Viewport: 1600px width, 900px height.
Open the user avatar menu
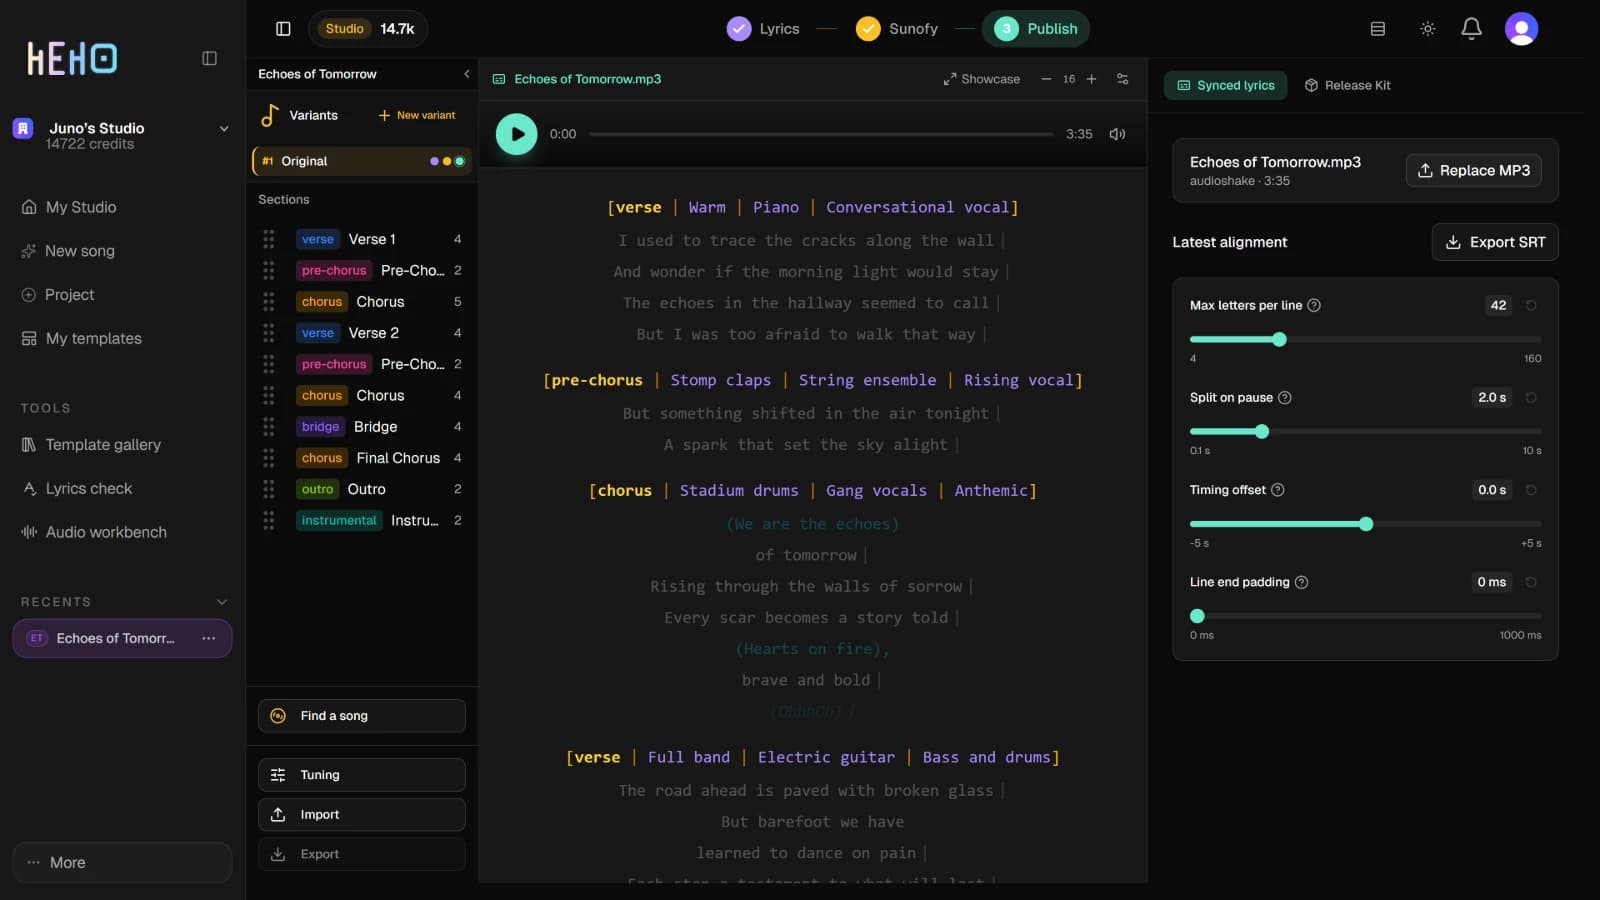pos(1521,29)
